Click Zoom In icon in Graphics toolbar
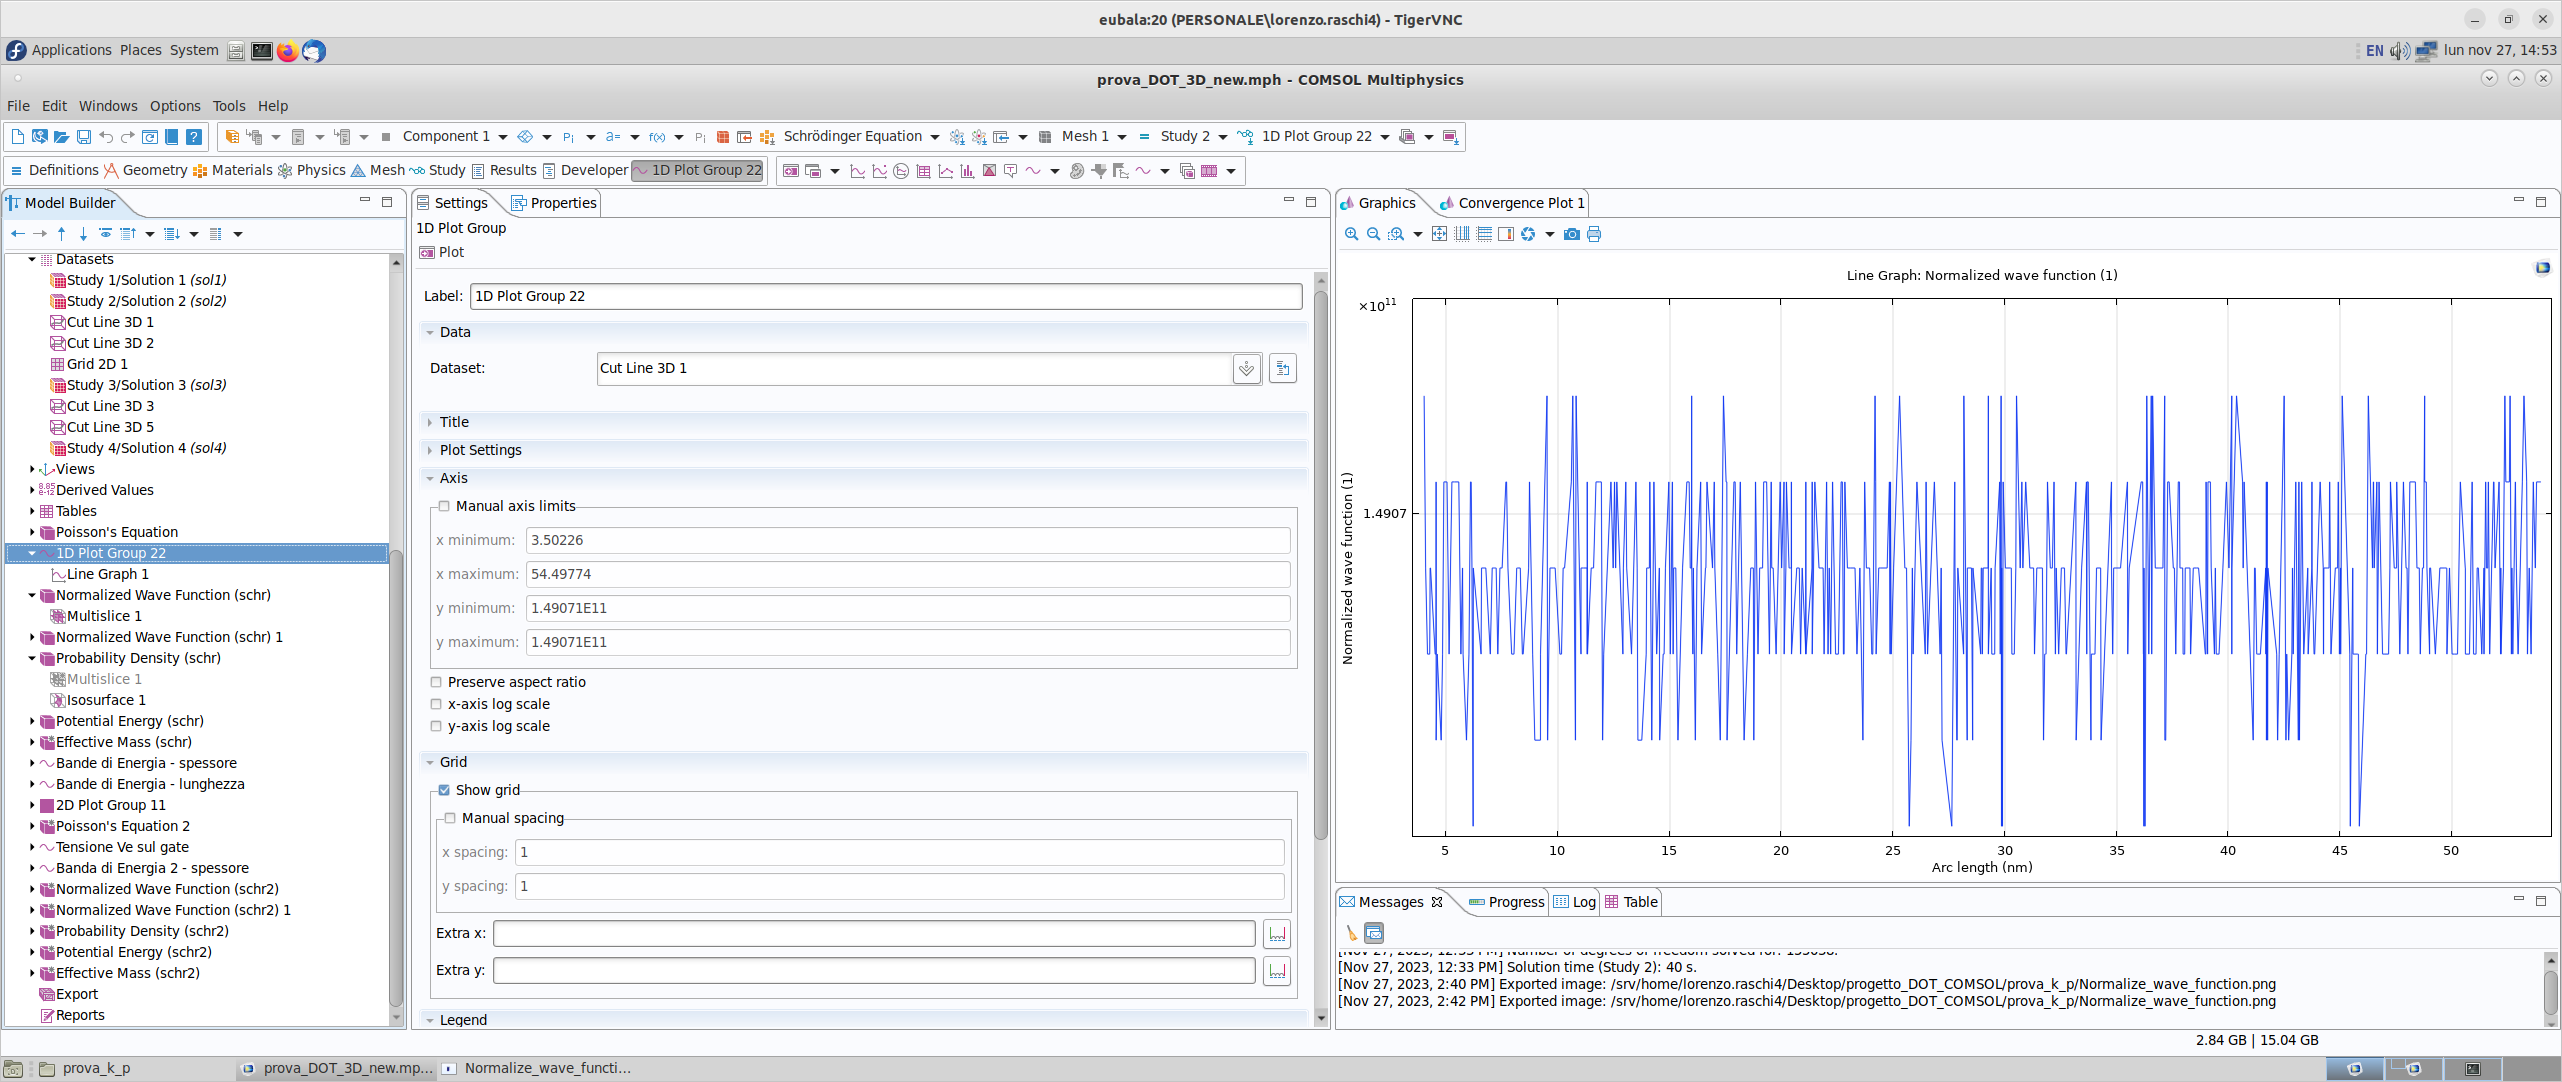2562x1082 pixels. 1351,234
